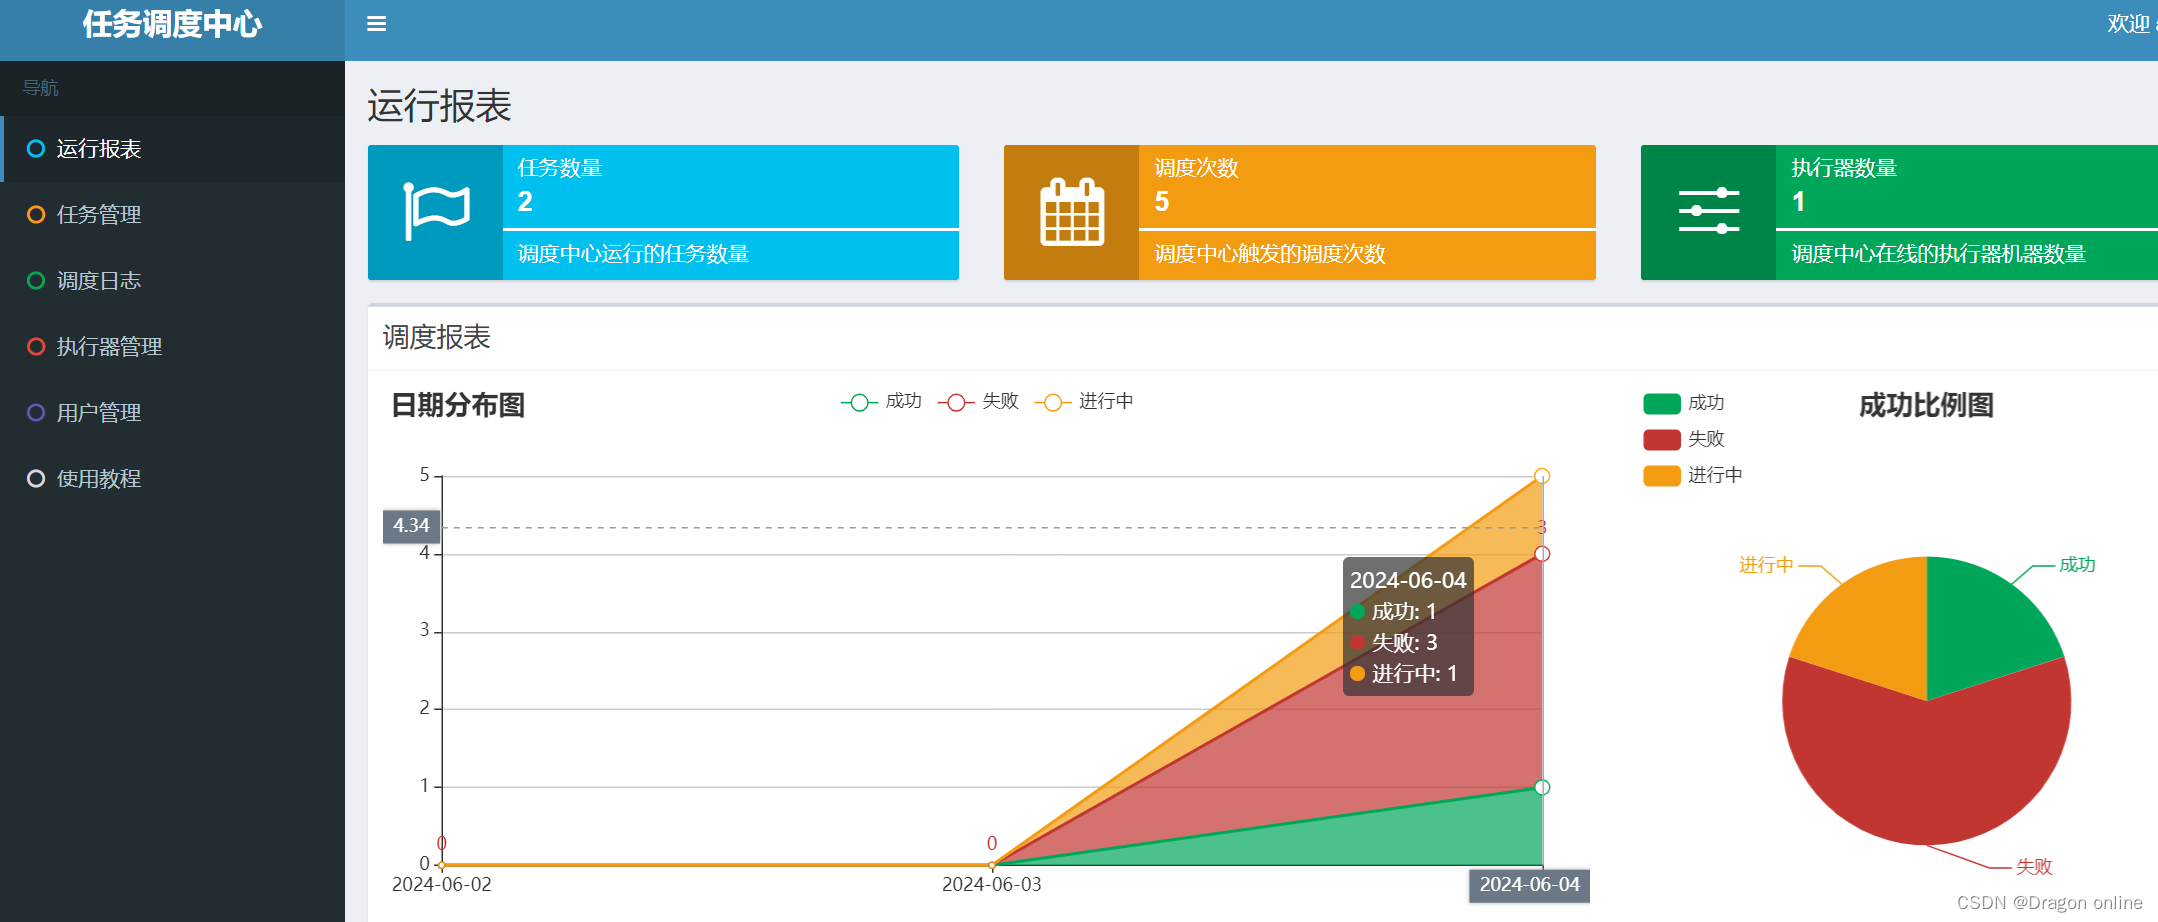Click 调度中心触发的调度次数 description
Viewport: 2158px width, 922px height.
tap(1270, 254)
